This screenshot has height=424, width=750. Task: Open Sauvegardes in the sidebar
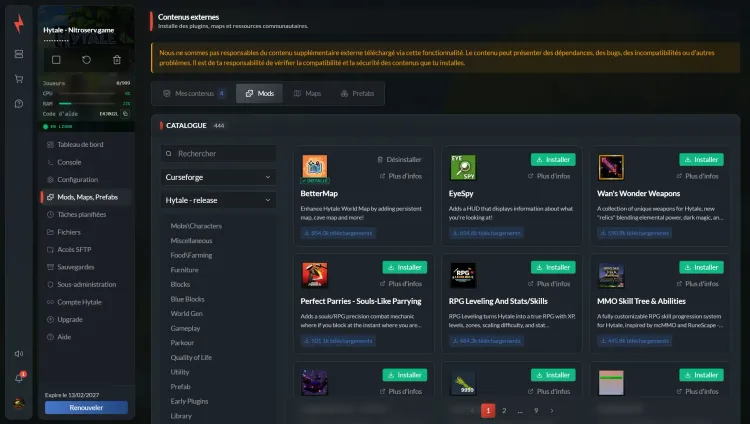pyautogui.click(x=86, y=267)
